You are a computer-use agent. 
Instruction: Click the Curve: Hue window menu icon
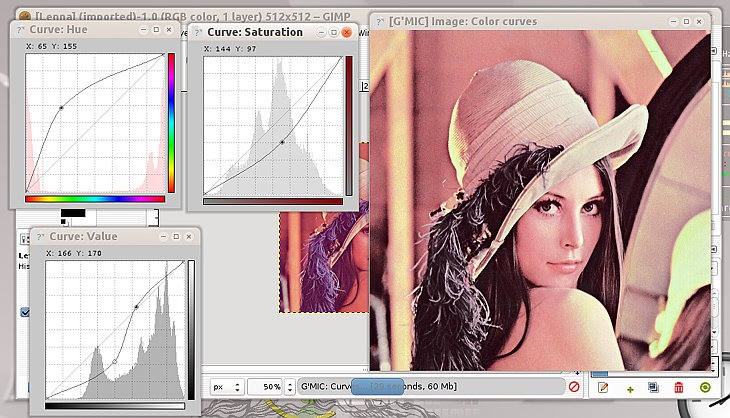20,30
